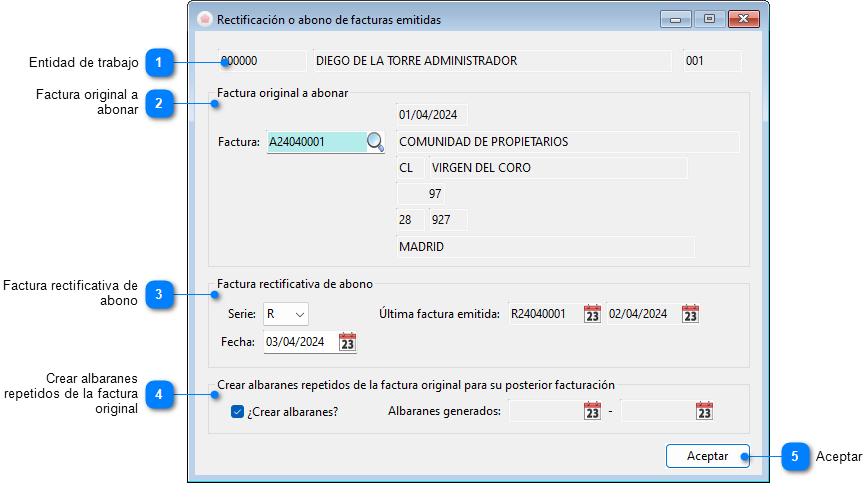
Task: Click the MADRID city field
Action: (x=545, y=246)
